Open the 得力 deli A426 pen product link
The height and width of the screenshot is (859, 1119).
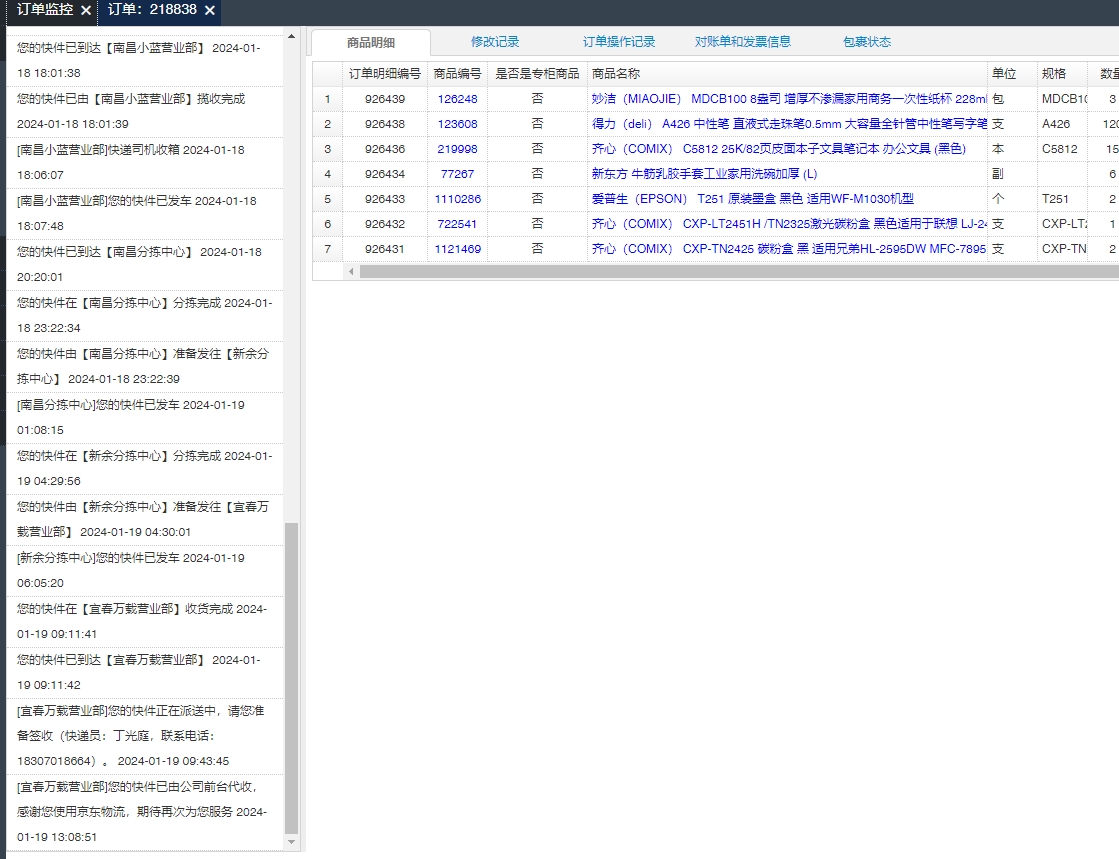pos(789,123)
